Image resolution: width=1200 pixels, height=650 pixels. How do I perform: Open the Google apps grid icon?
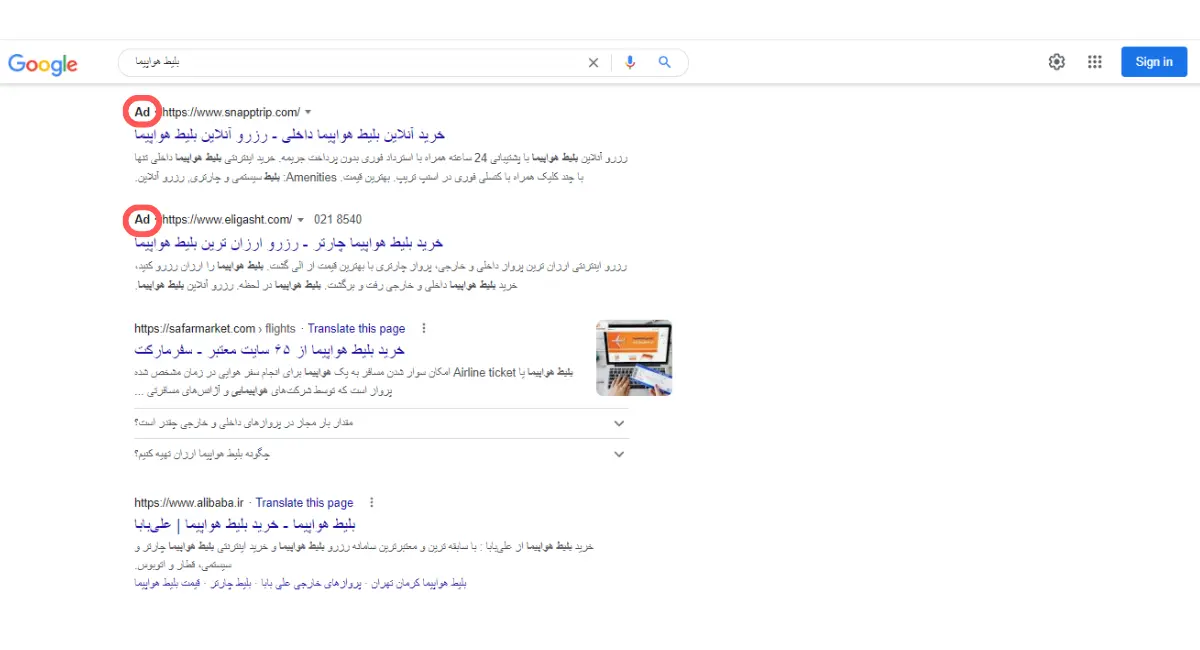click(x=1095, y=62)
